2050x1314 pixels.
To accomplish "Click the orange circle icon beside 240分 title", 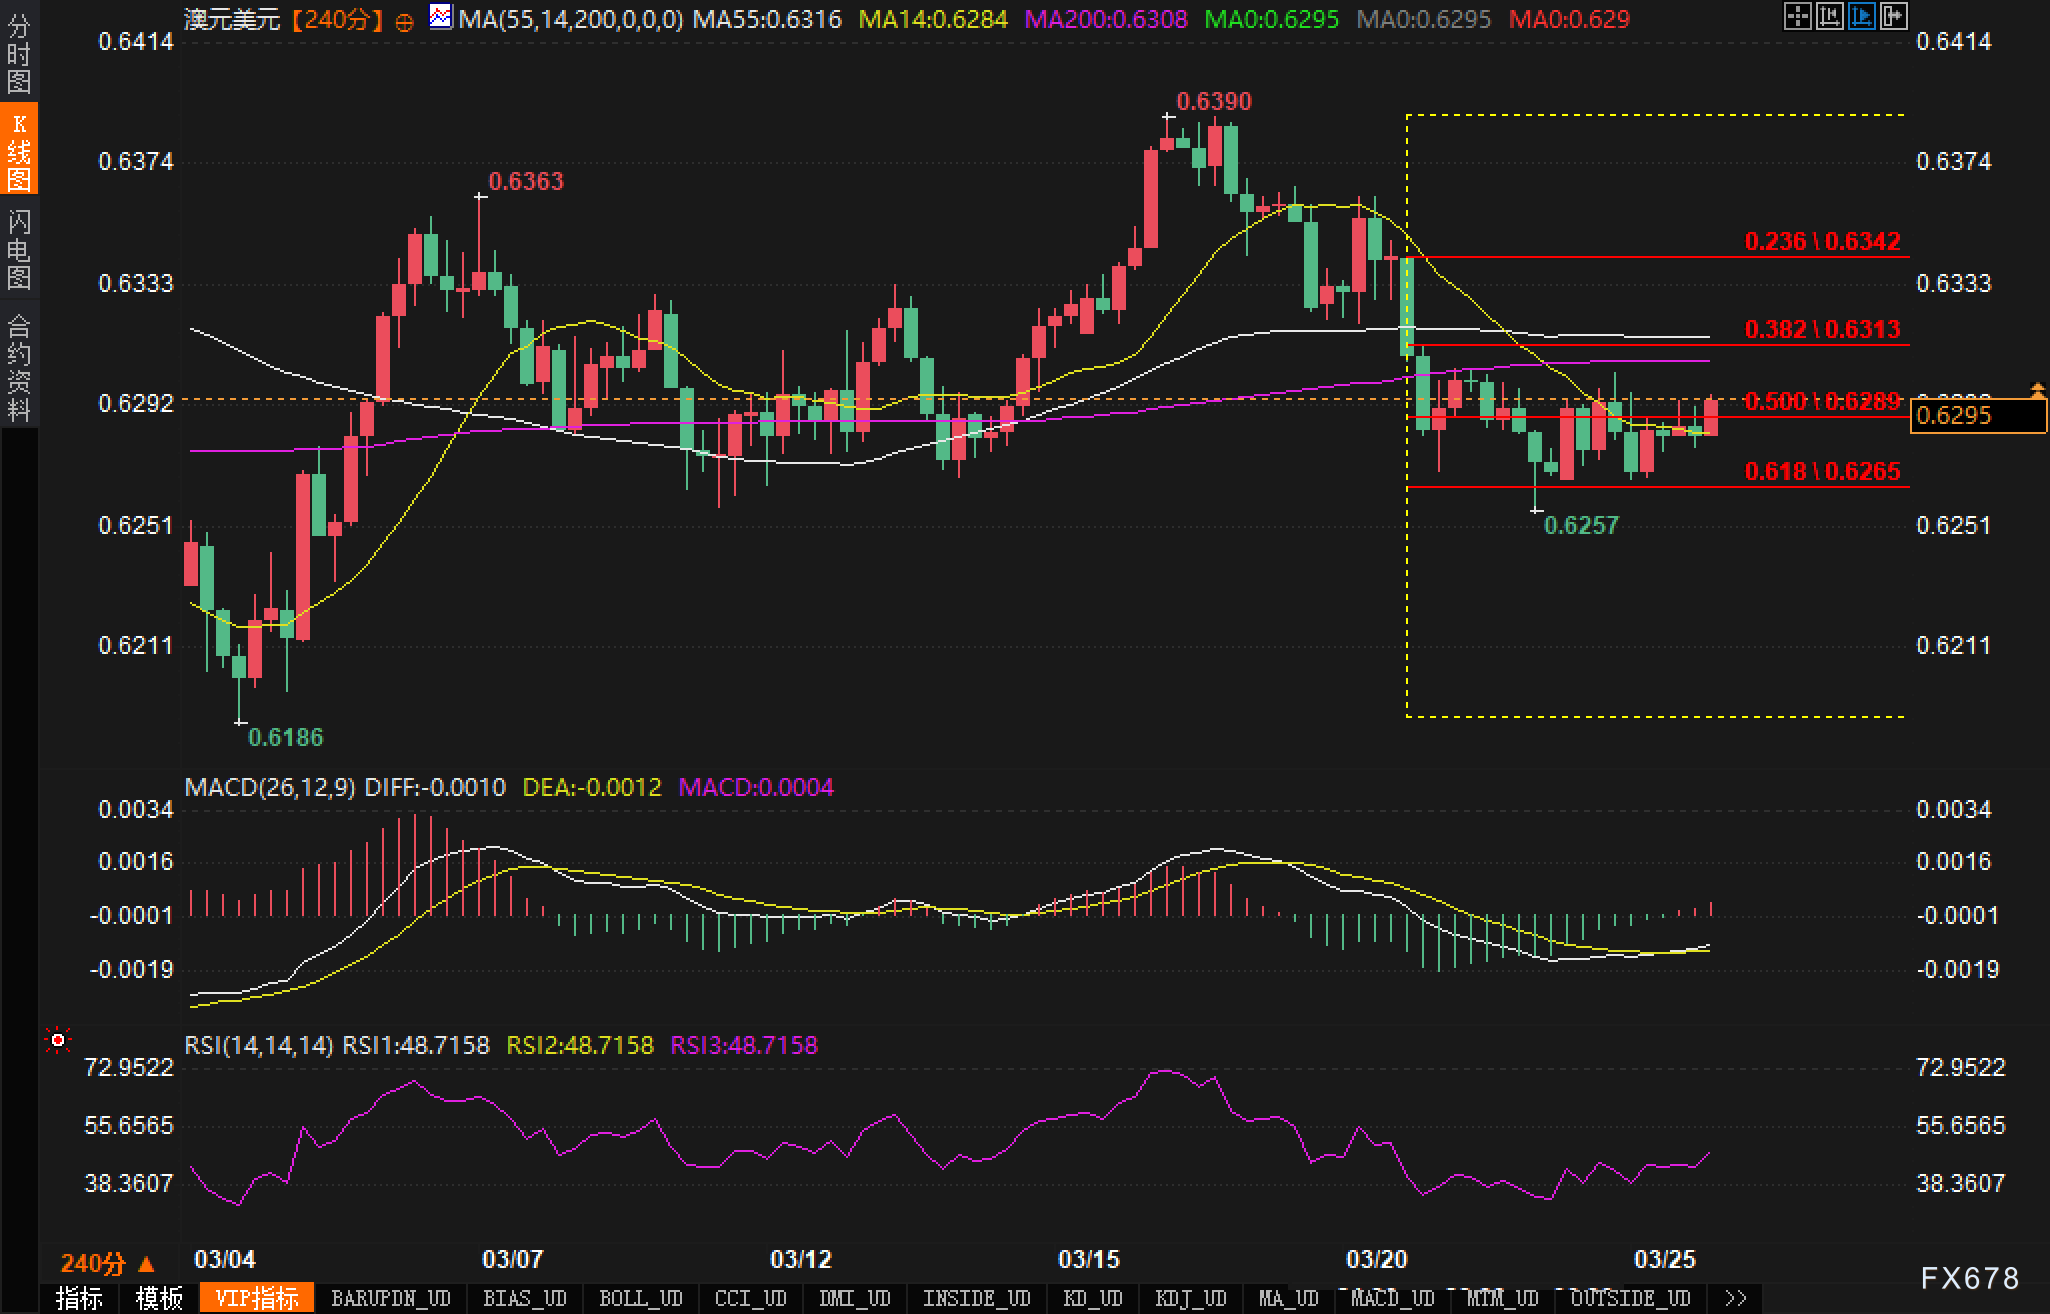I will coord(404,22).
